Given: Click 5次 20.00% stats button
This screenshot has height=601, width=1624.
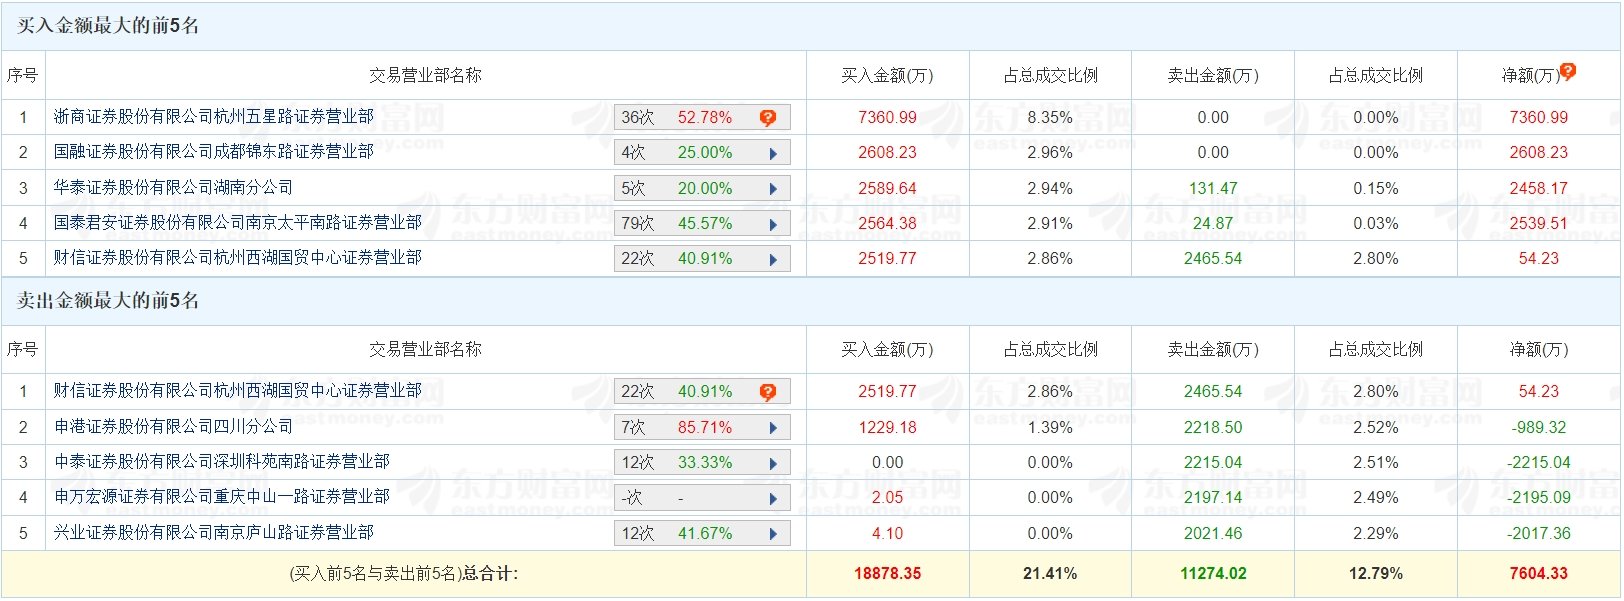Looking at the screenshot, I should point(702,189).
